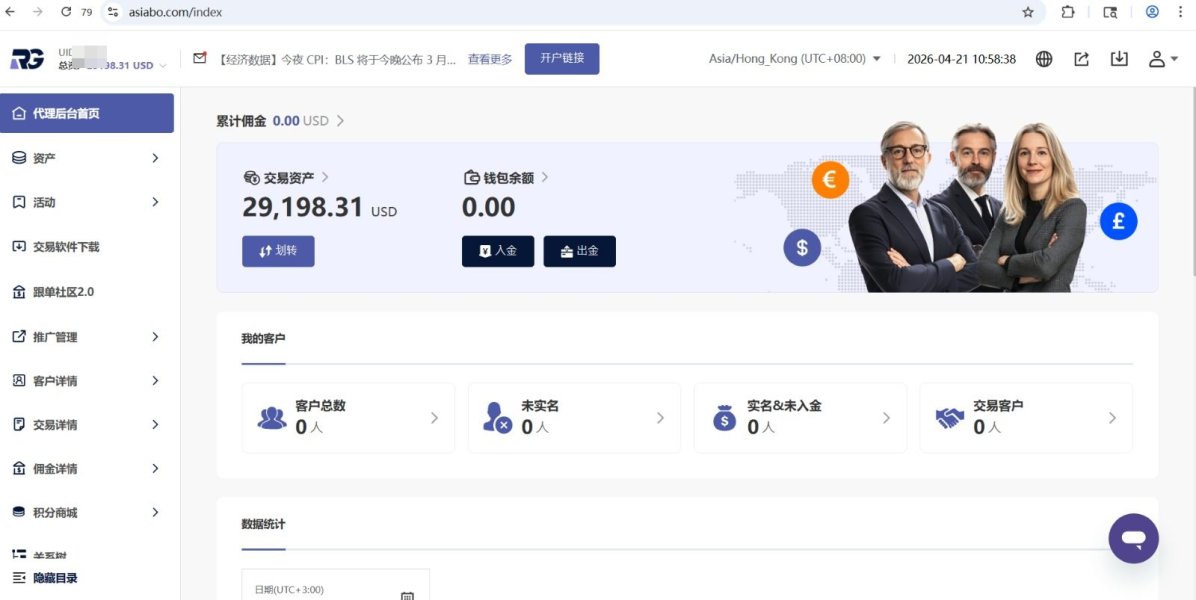The height and width of the screenshot is (600, 1196).
Task: Click the share export icon in header
Action: [1082, 59]
